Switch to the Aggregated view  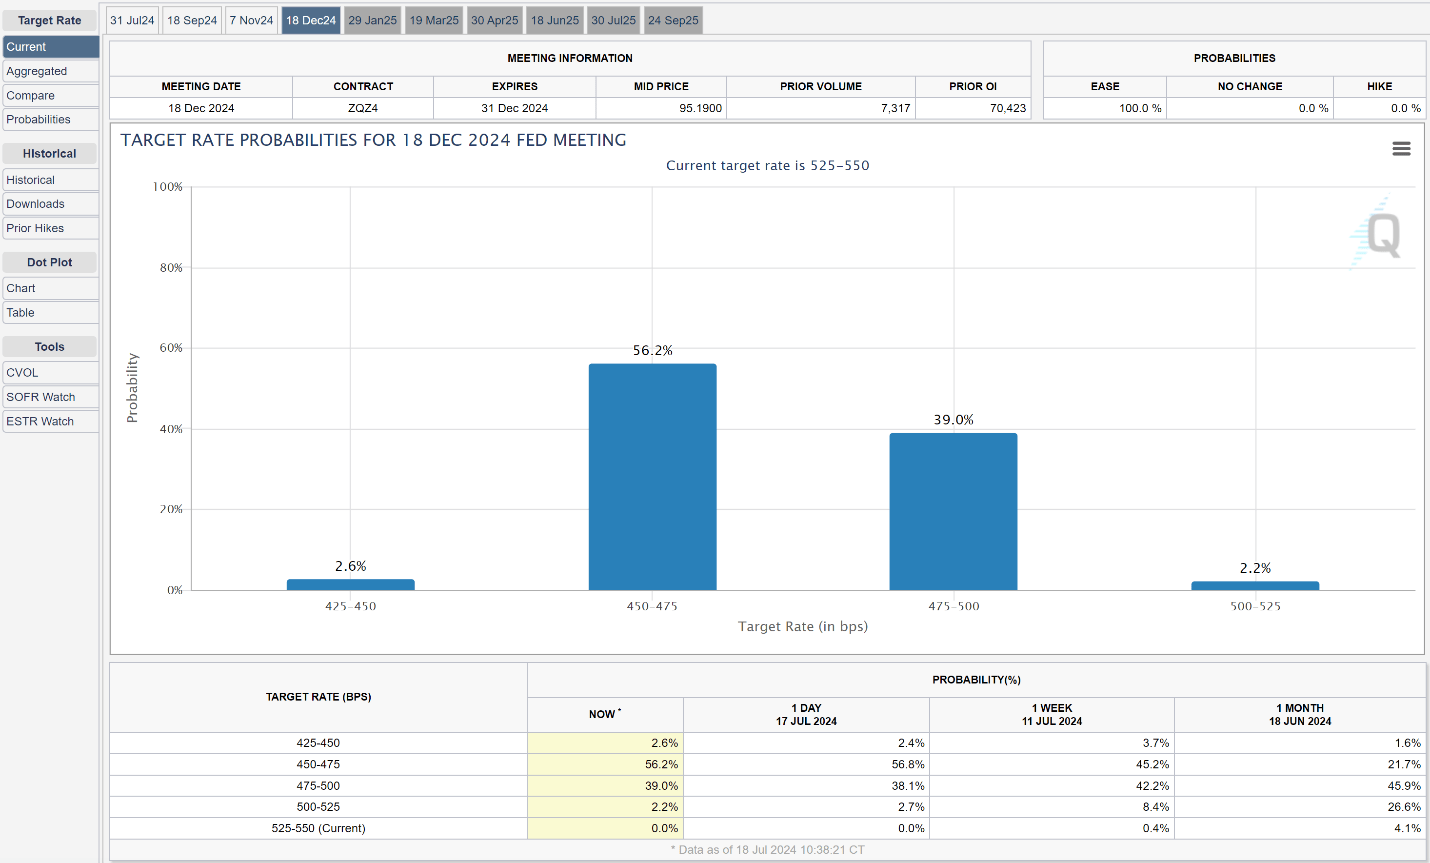[x=50, y=71]
